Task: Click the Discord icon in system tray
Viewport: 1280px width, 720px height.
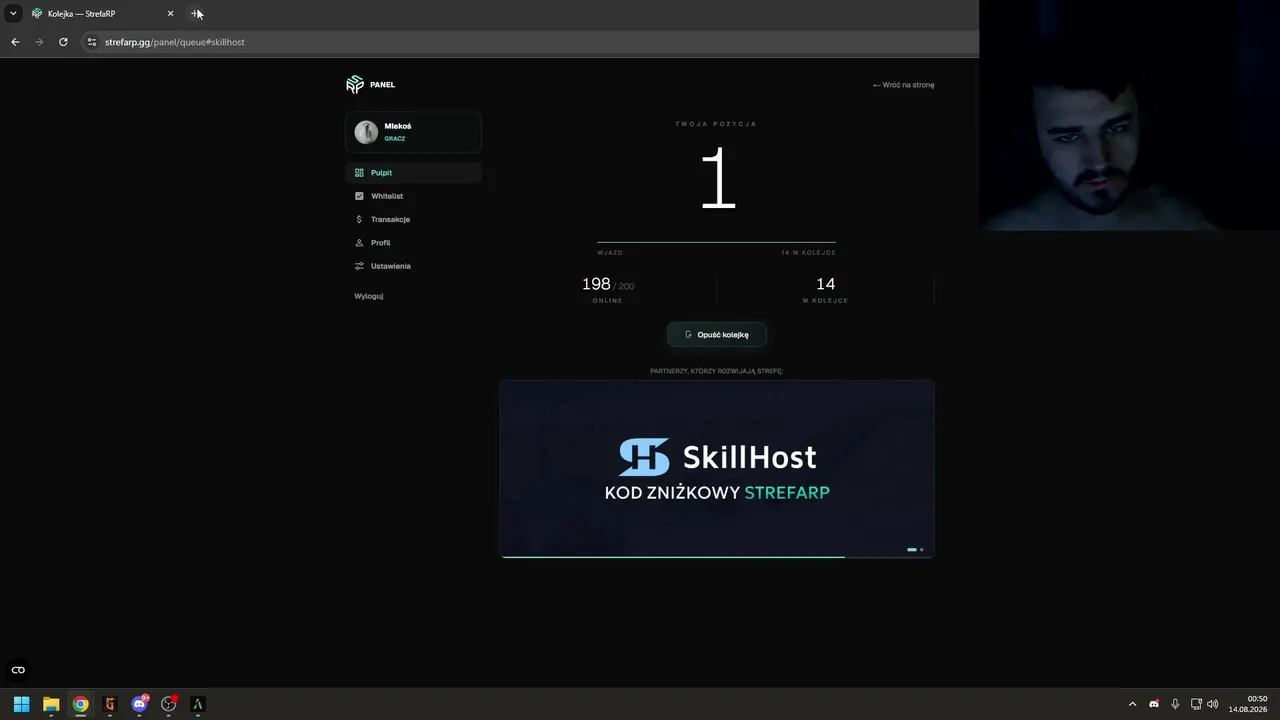Action: [1154, 704]
